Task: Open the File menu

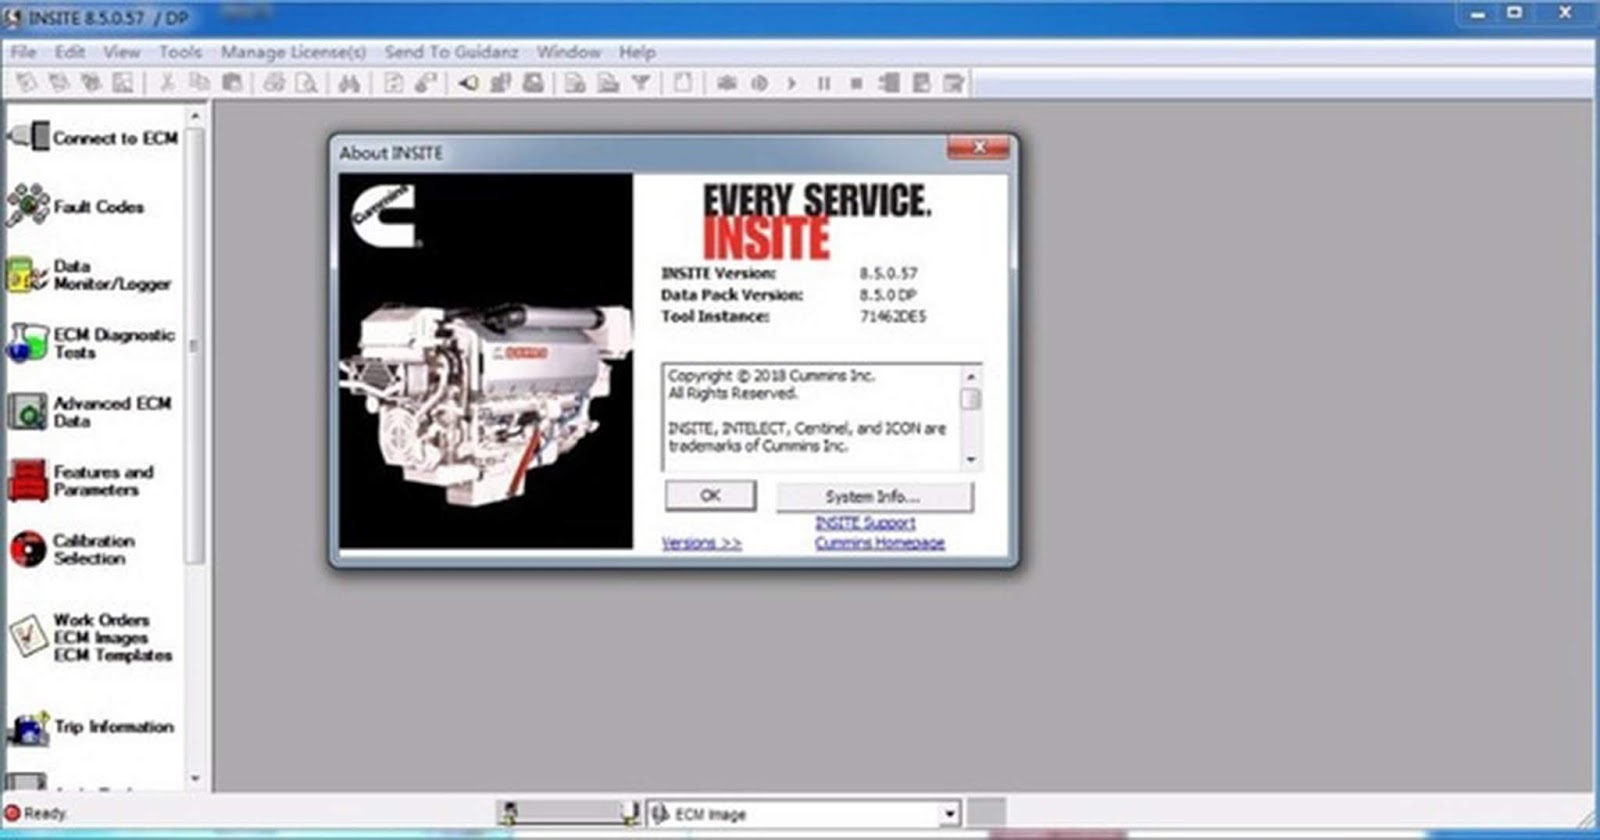Action: coord(23,52)
